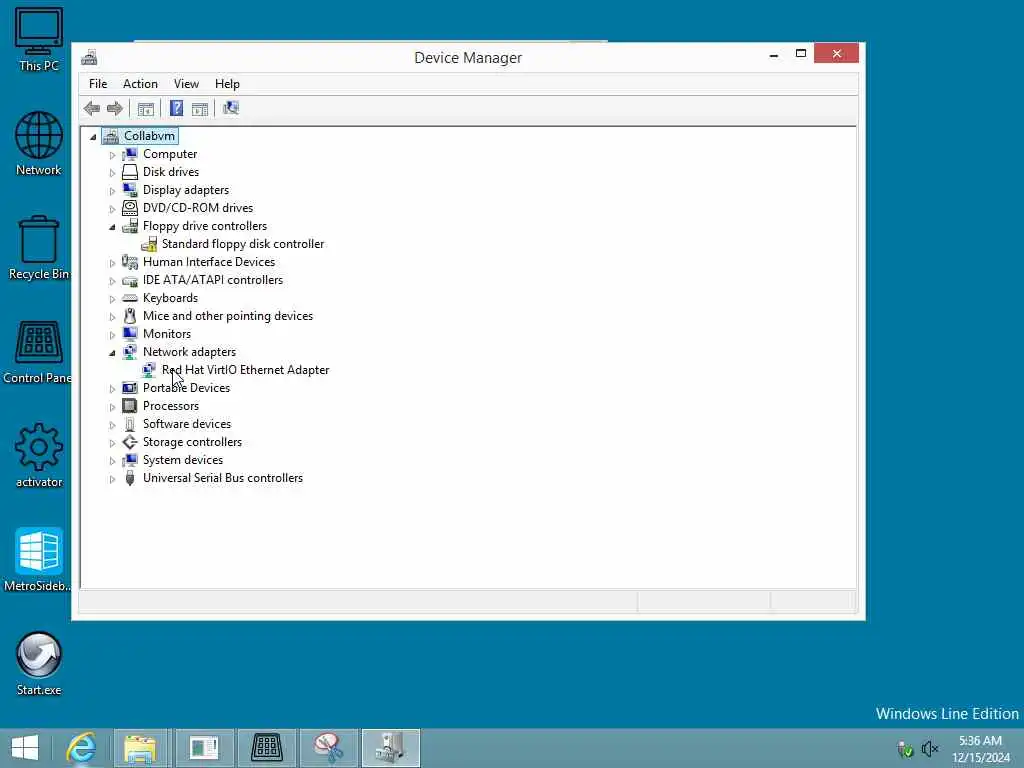1024x768 pixels.
Task: Select Human Interface Devices label
Action: coord(209,262)
